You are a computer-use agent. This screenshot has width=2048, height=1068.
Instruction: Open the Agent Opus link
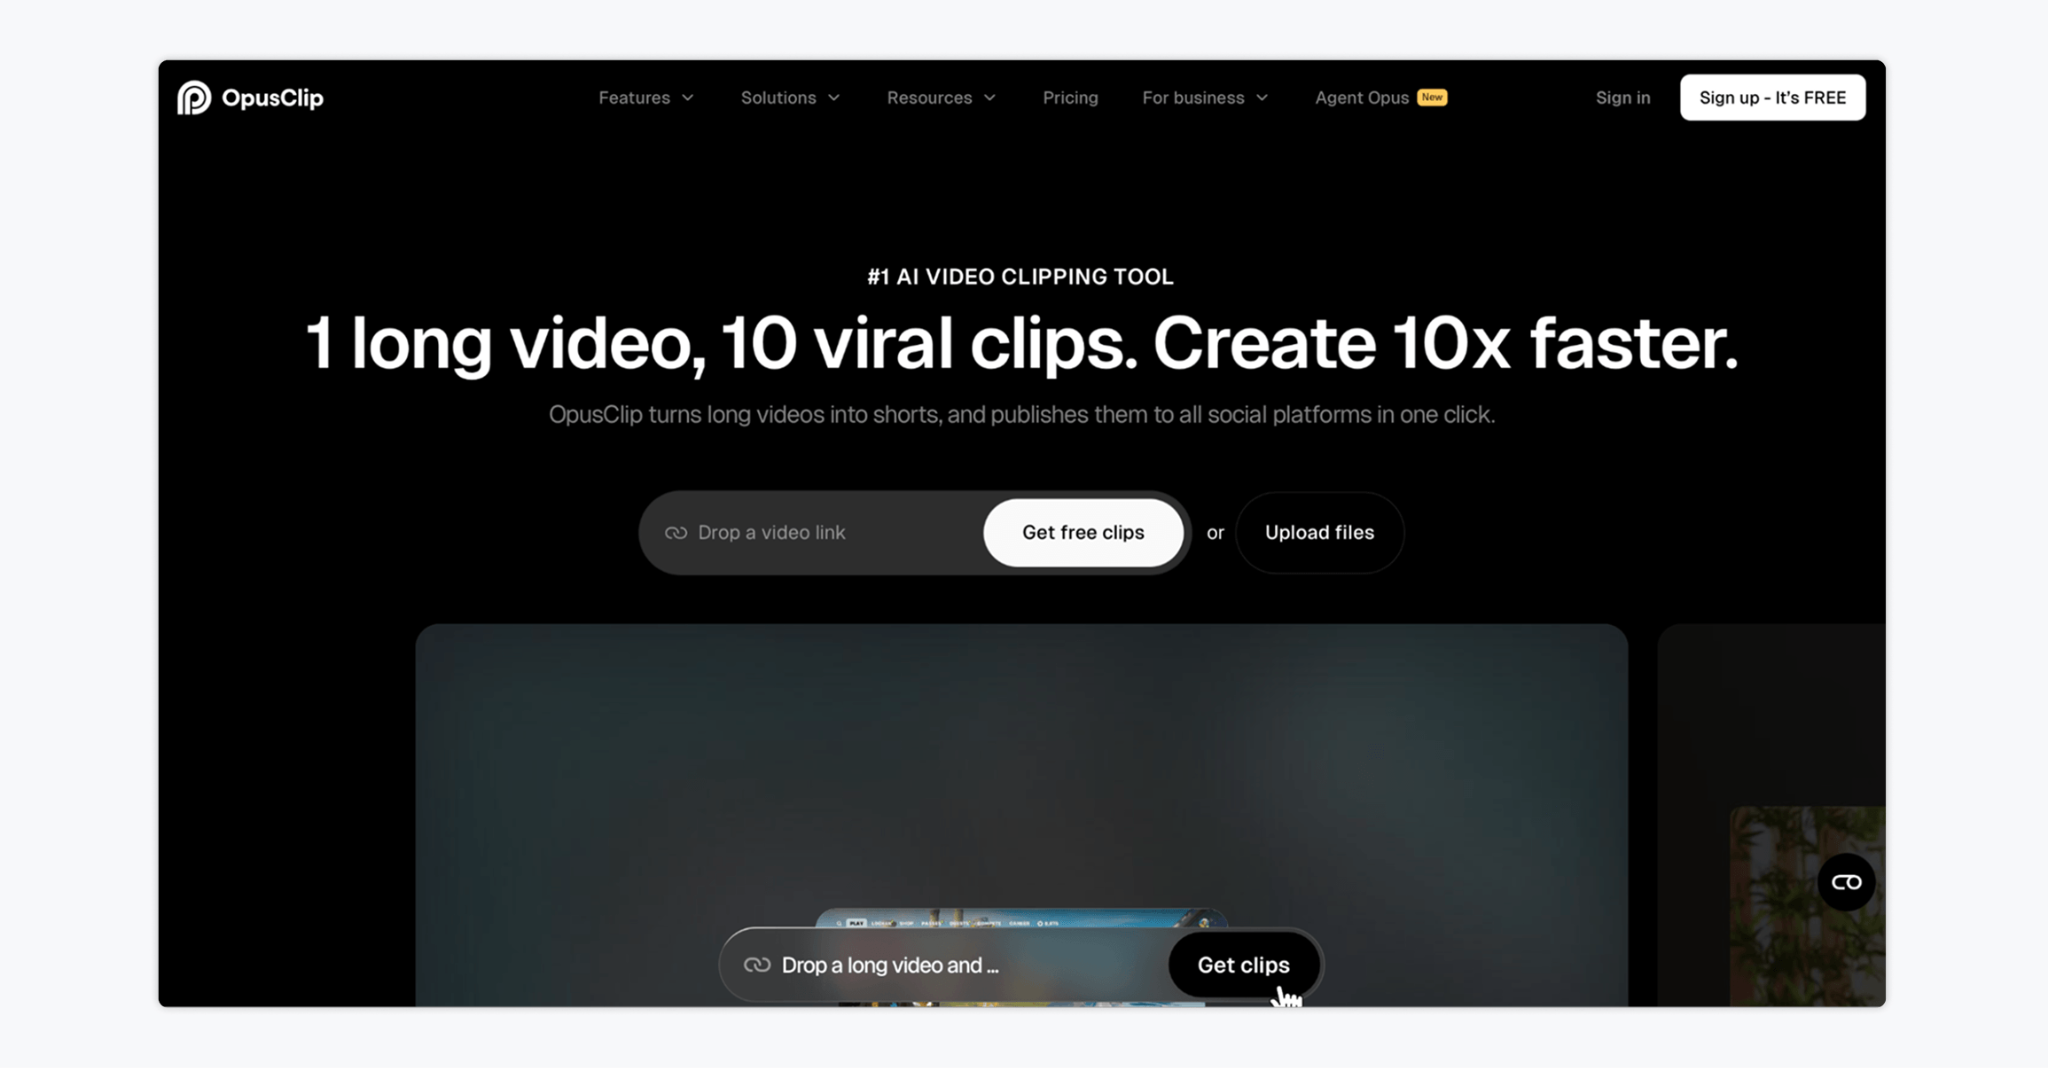tap(1361, 98)
